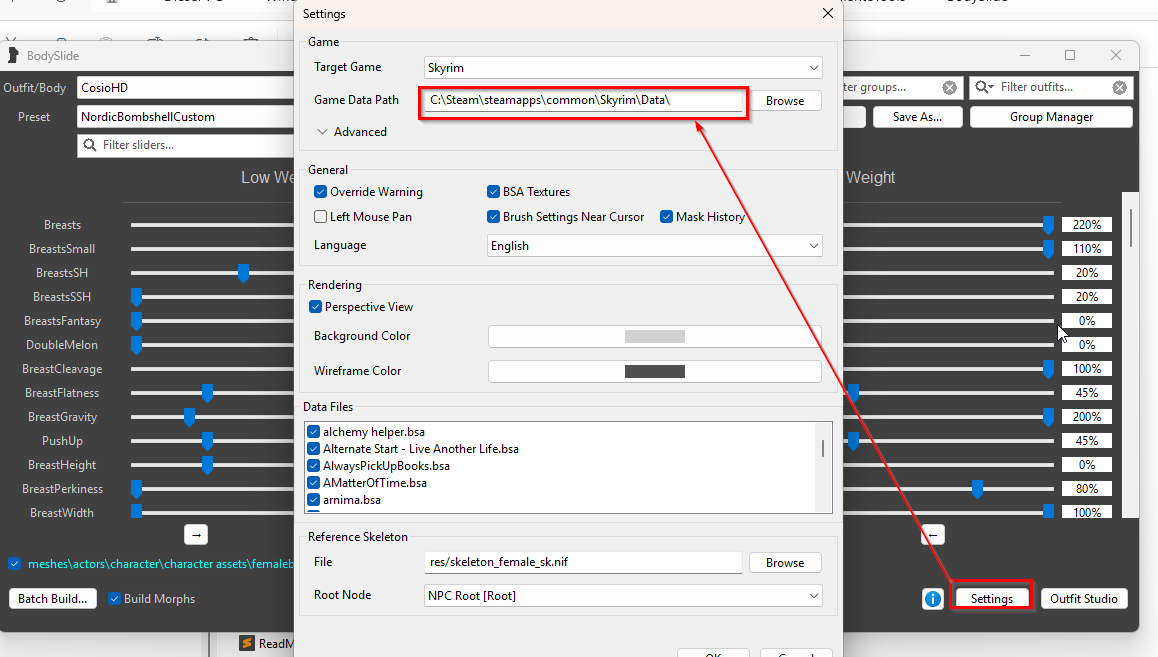The height and width of the screenshot is (657, 1158).
Task: Open the Outfit/Body CosioHD dropdown
Action: click(185, 88)
